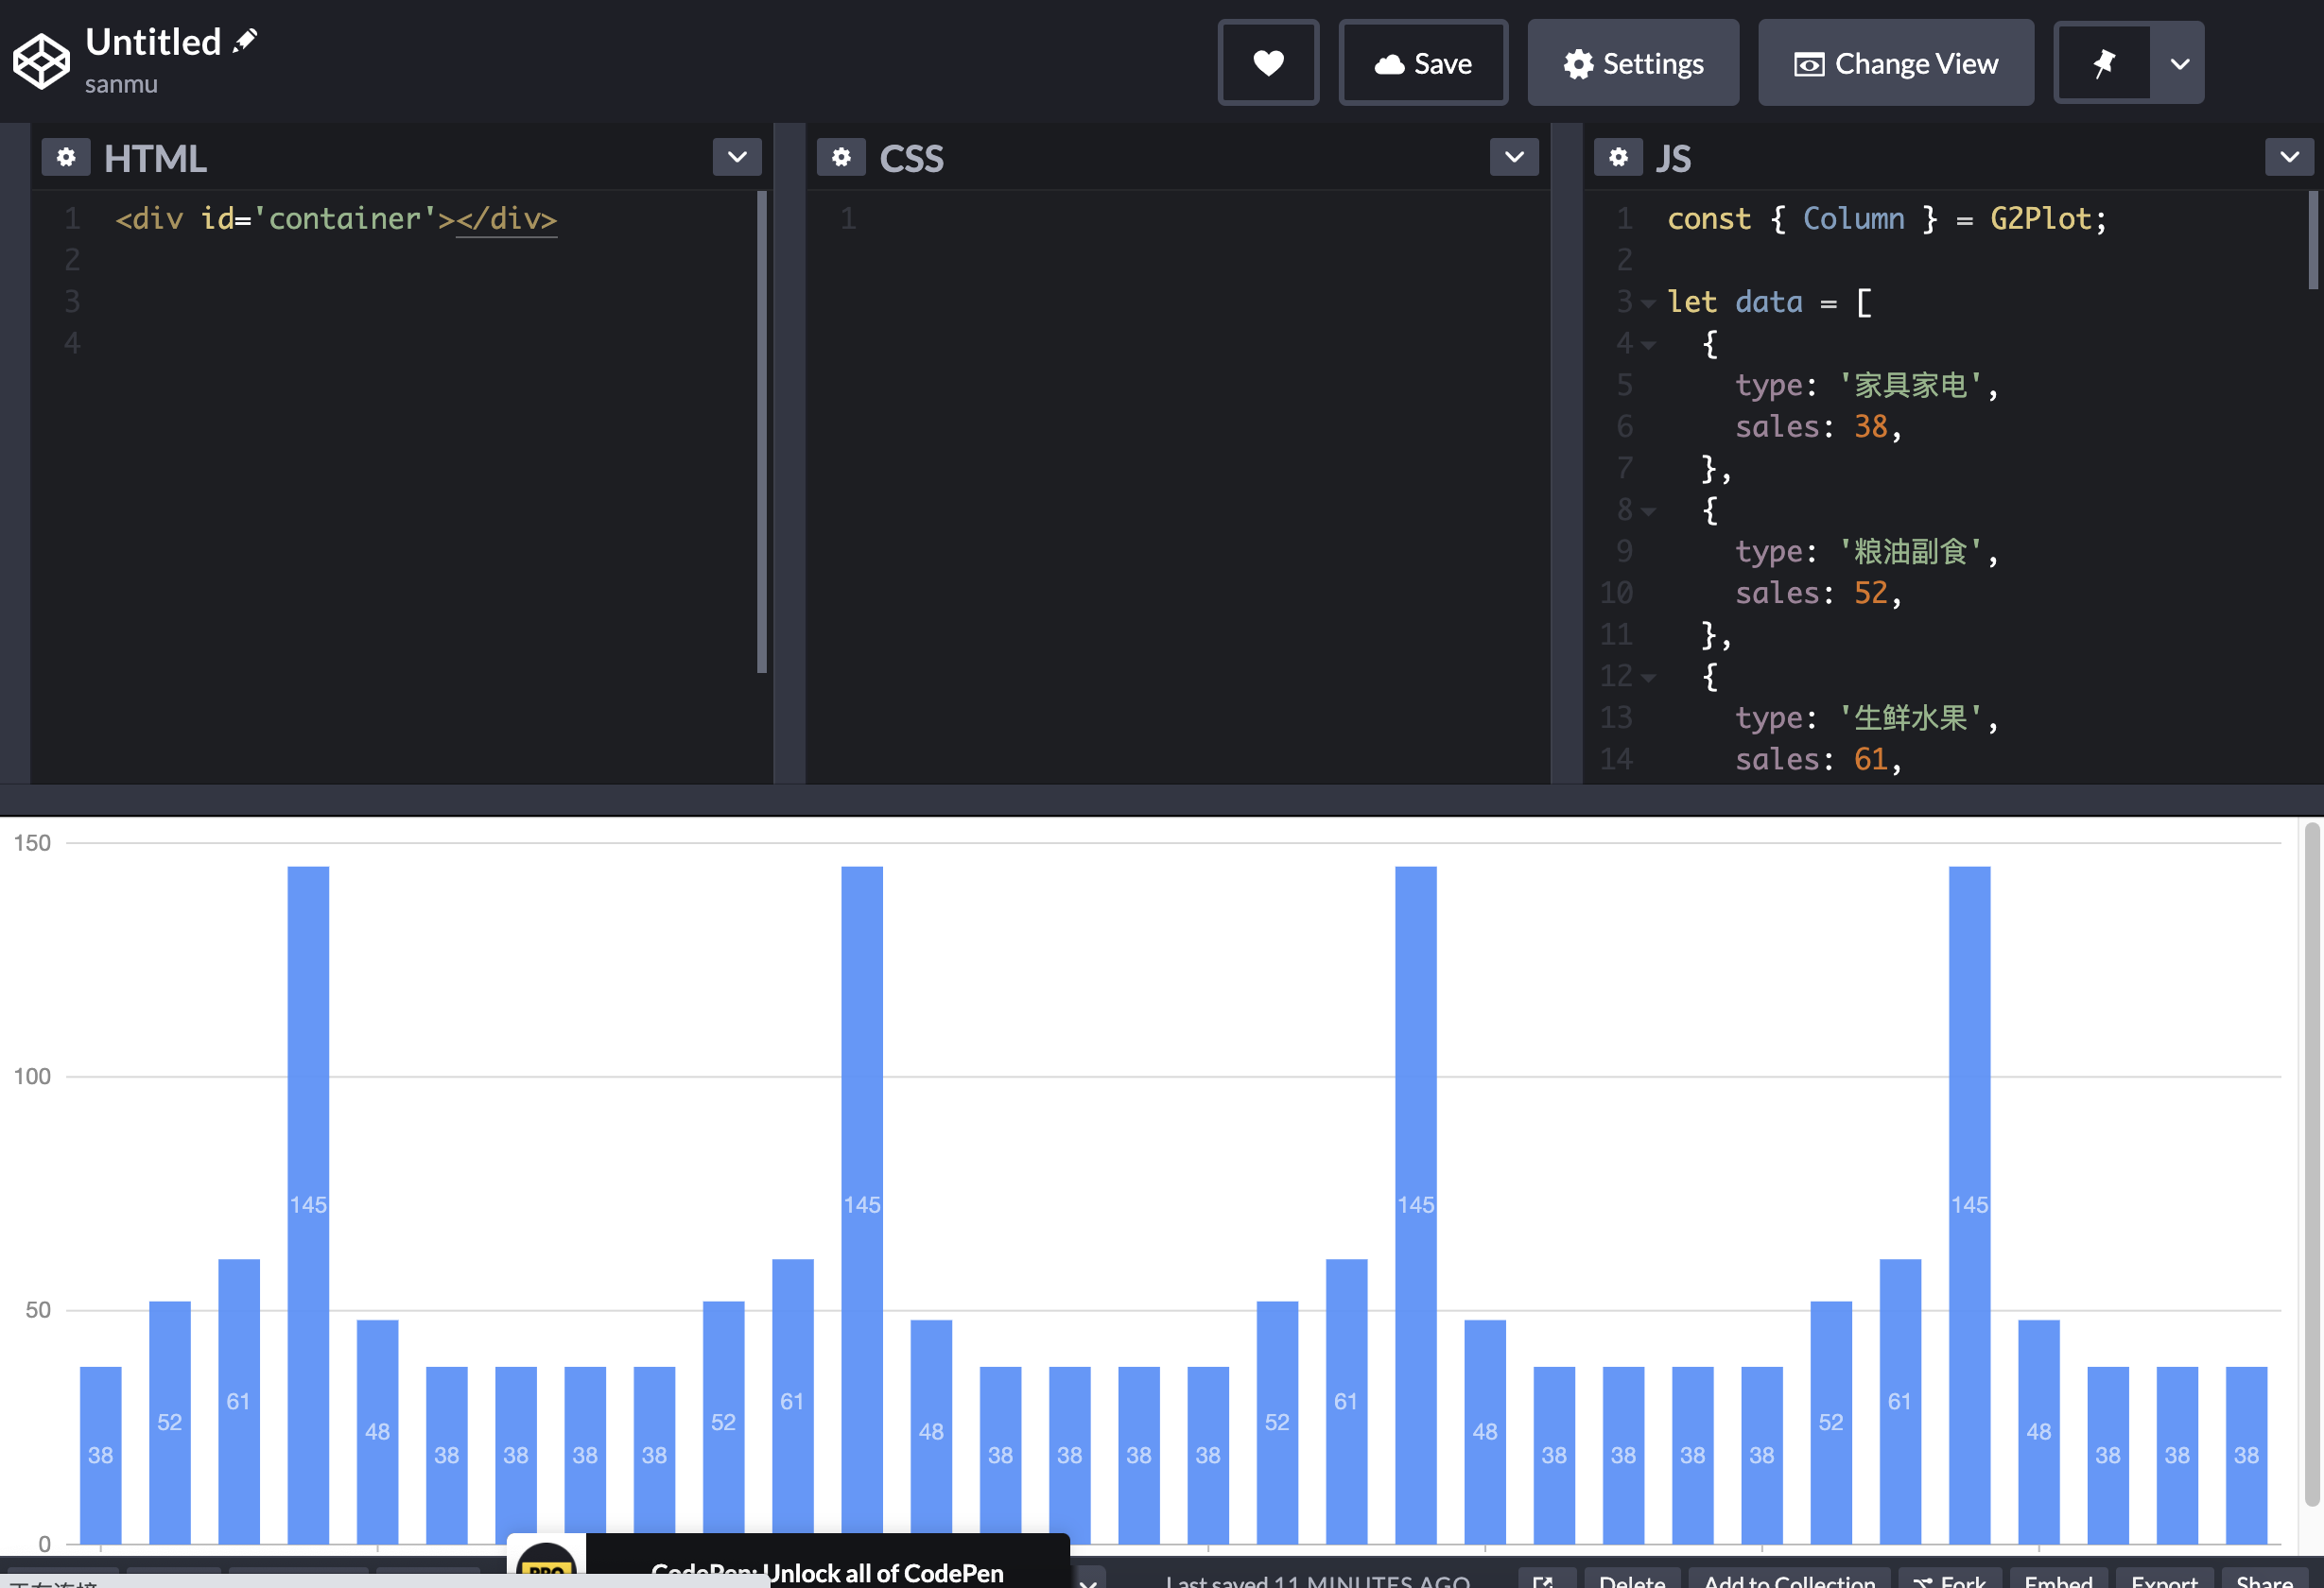Collapse the code block on JS line 3
The width and height of the screenshot is (2324, 1588).
(1648, 303)
